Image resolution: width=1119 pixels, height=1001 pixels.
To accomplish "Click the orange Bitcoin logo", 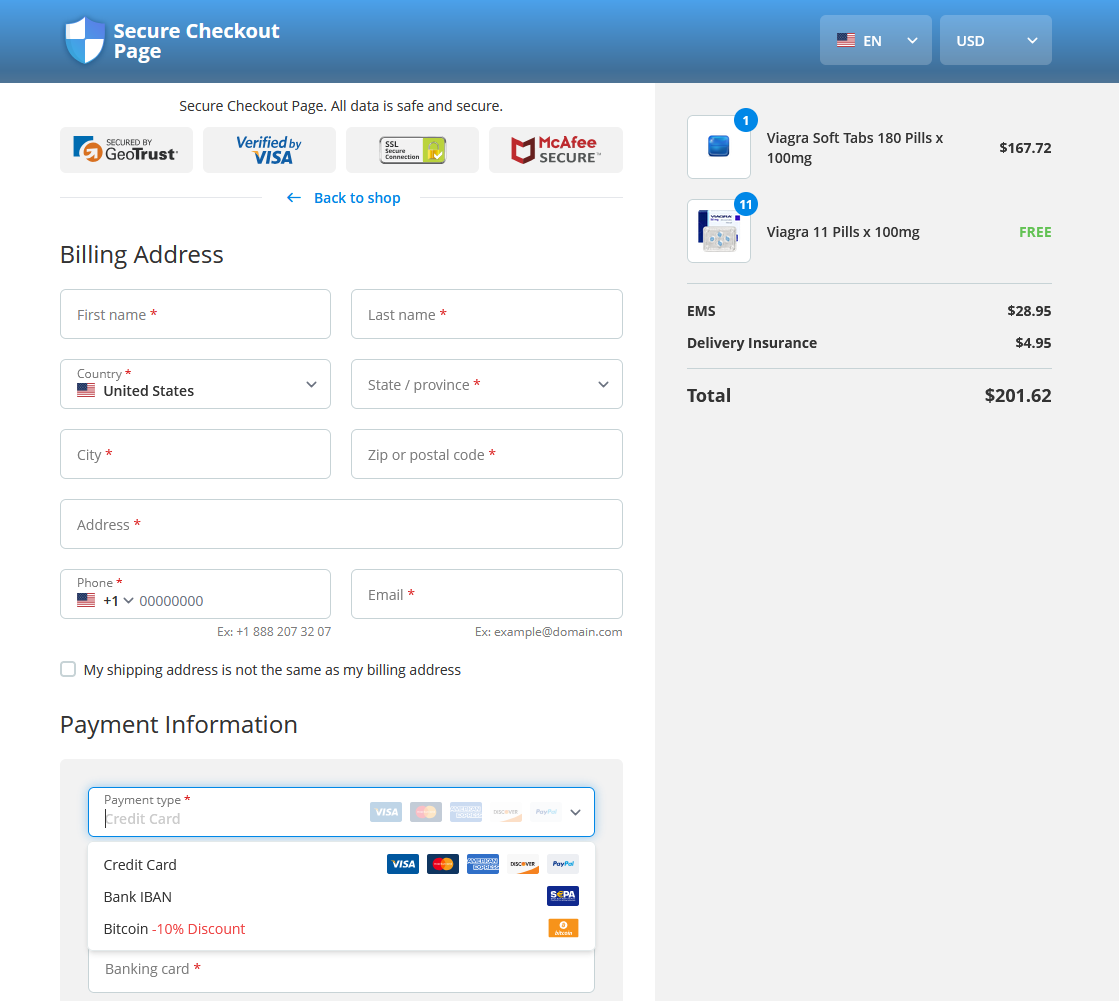I will pyautogui.click(x=563, y=928).
